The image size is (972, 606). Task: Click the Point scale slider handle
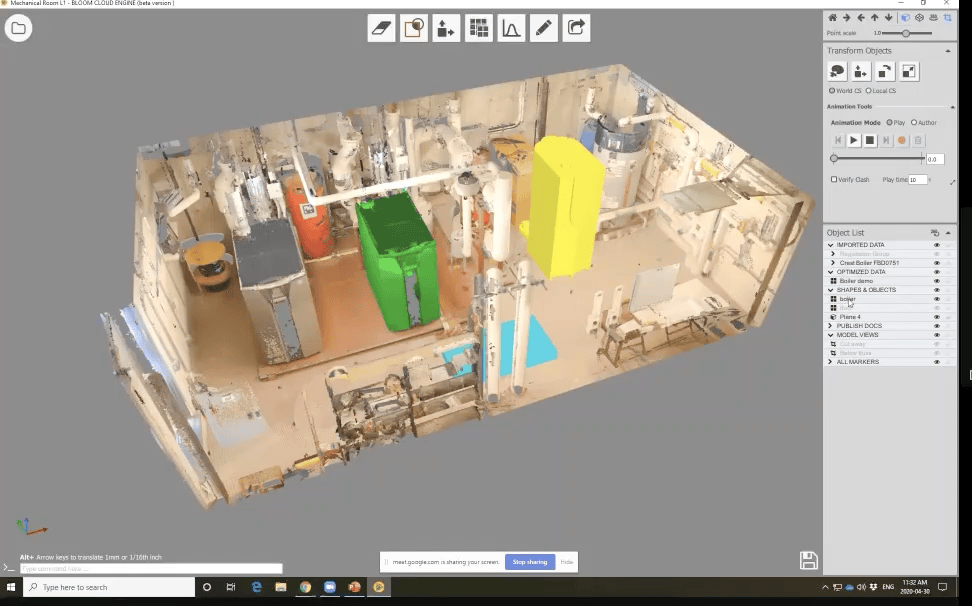(x=905, y=33)
